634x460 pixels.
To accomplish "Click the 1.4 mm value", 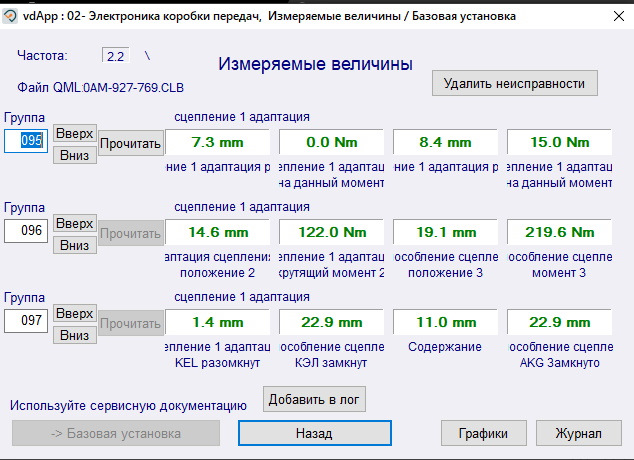I will [x=218, y=323].
